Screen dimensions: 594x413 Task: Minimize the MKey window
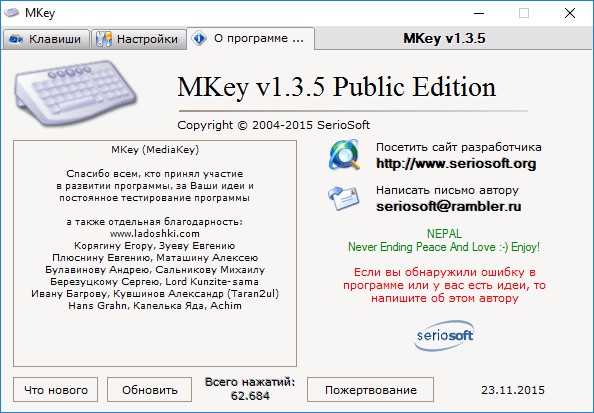pyautogui.click(x=479, y=13)
